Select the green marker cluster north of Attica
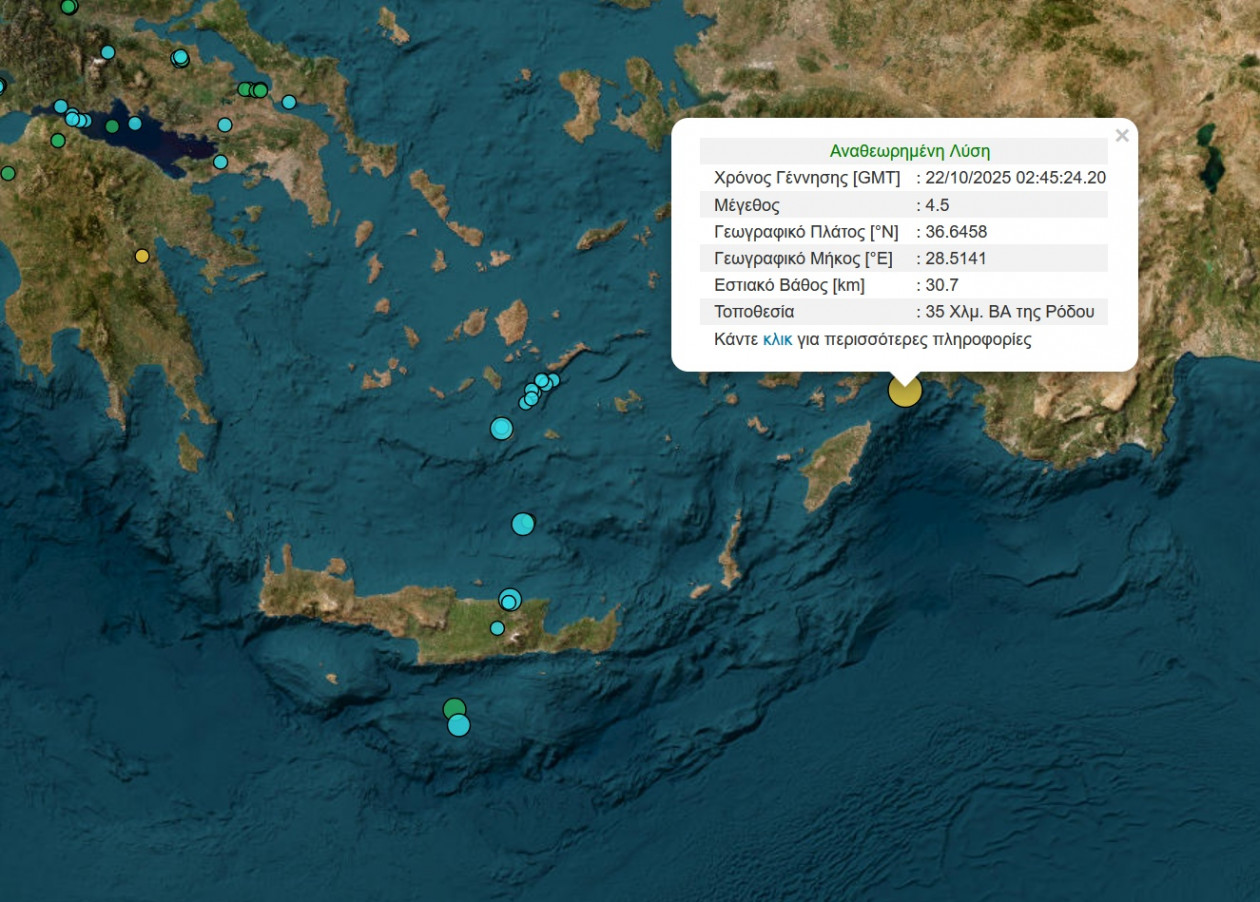Screen dimensions: 1260x902 (x=252, y=90)
